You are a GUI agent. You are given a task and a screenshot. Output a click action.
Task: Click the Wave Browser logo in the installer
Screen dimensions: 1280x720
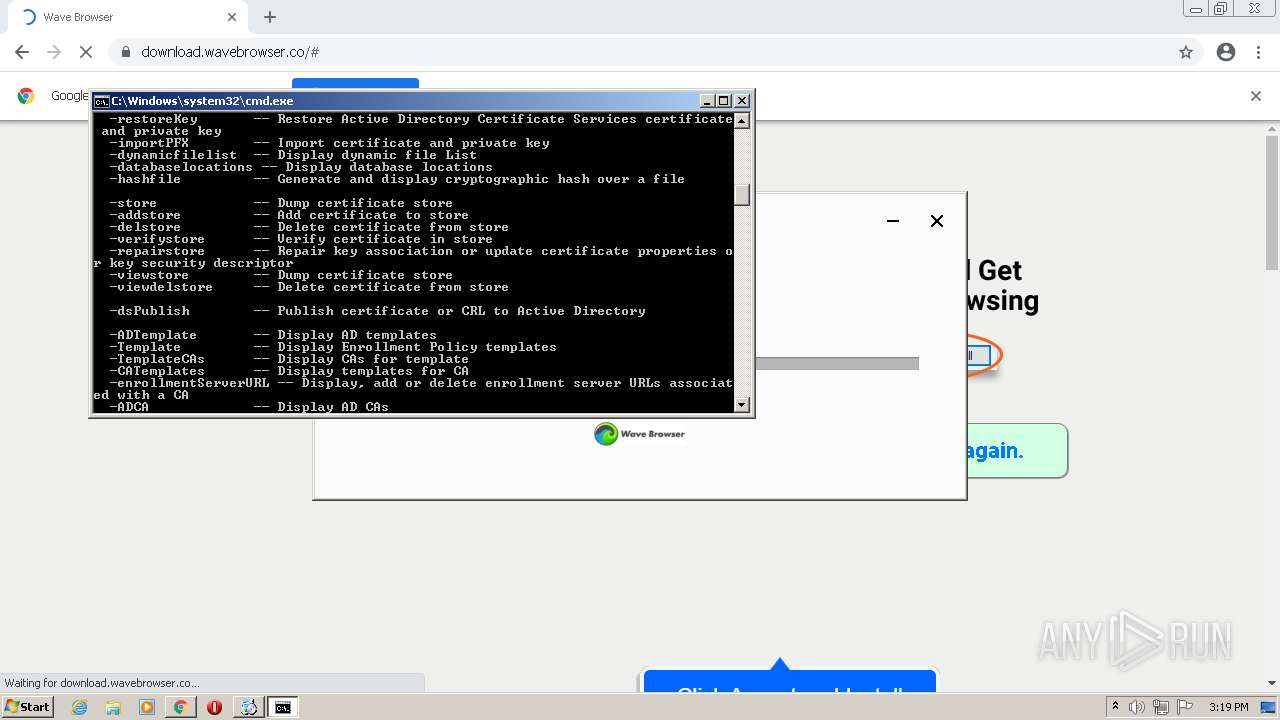(x=640, y=434)
